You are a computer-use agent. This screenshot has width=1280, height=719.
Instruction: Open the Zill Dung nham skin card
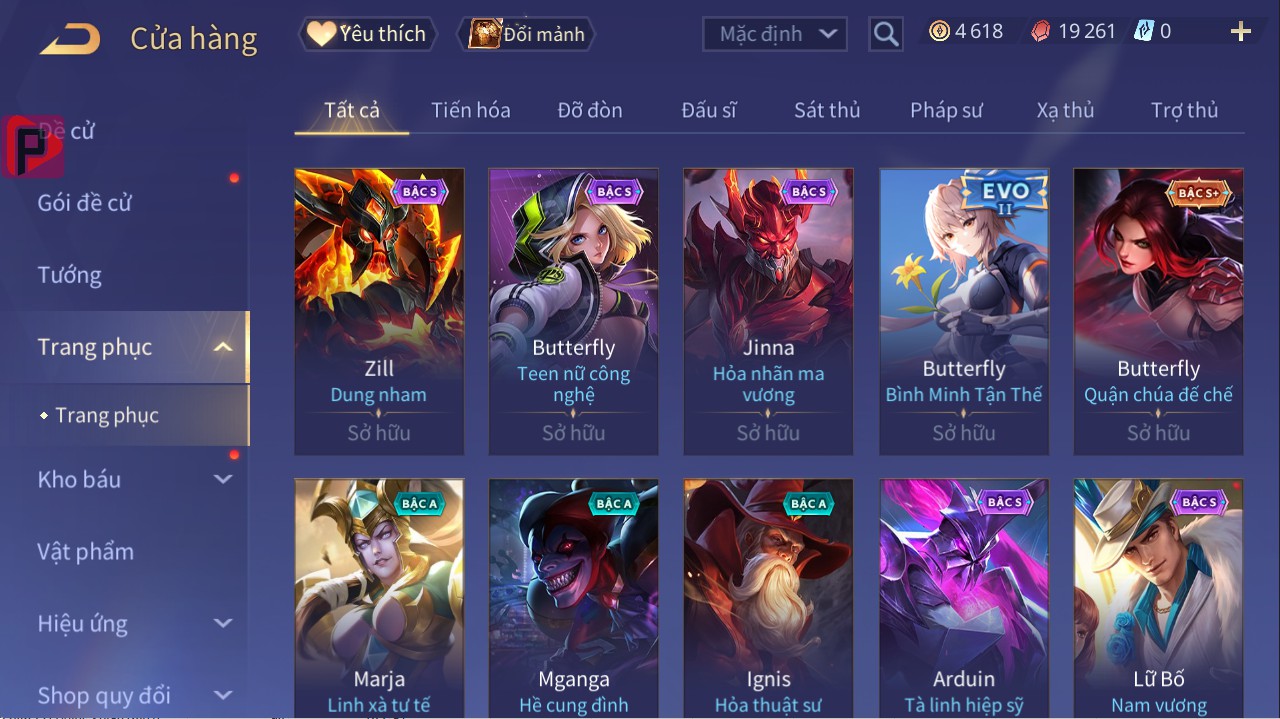click(379, 312)
